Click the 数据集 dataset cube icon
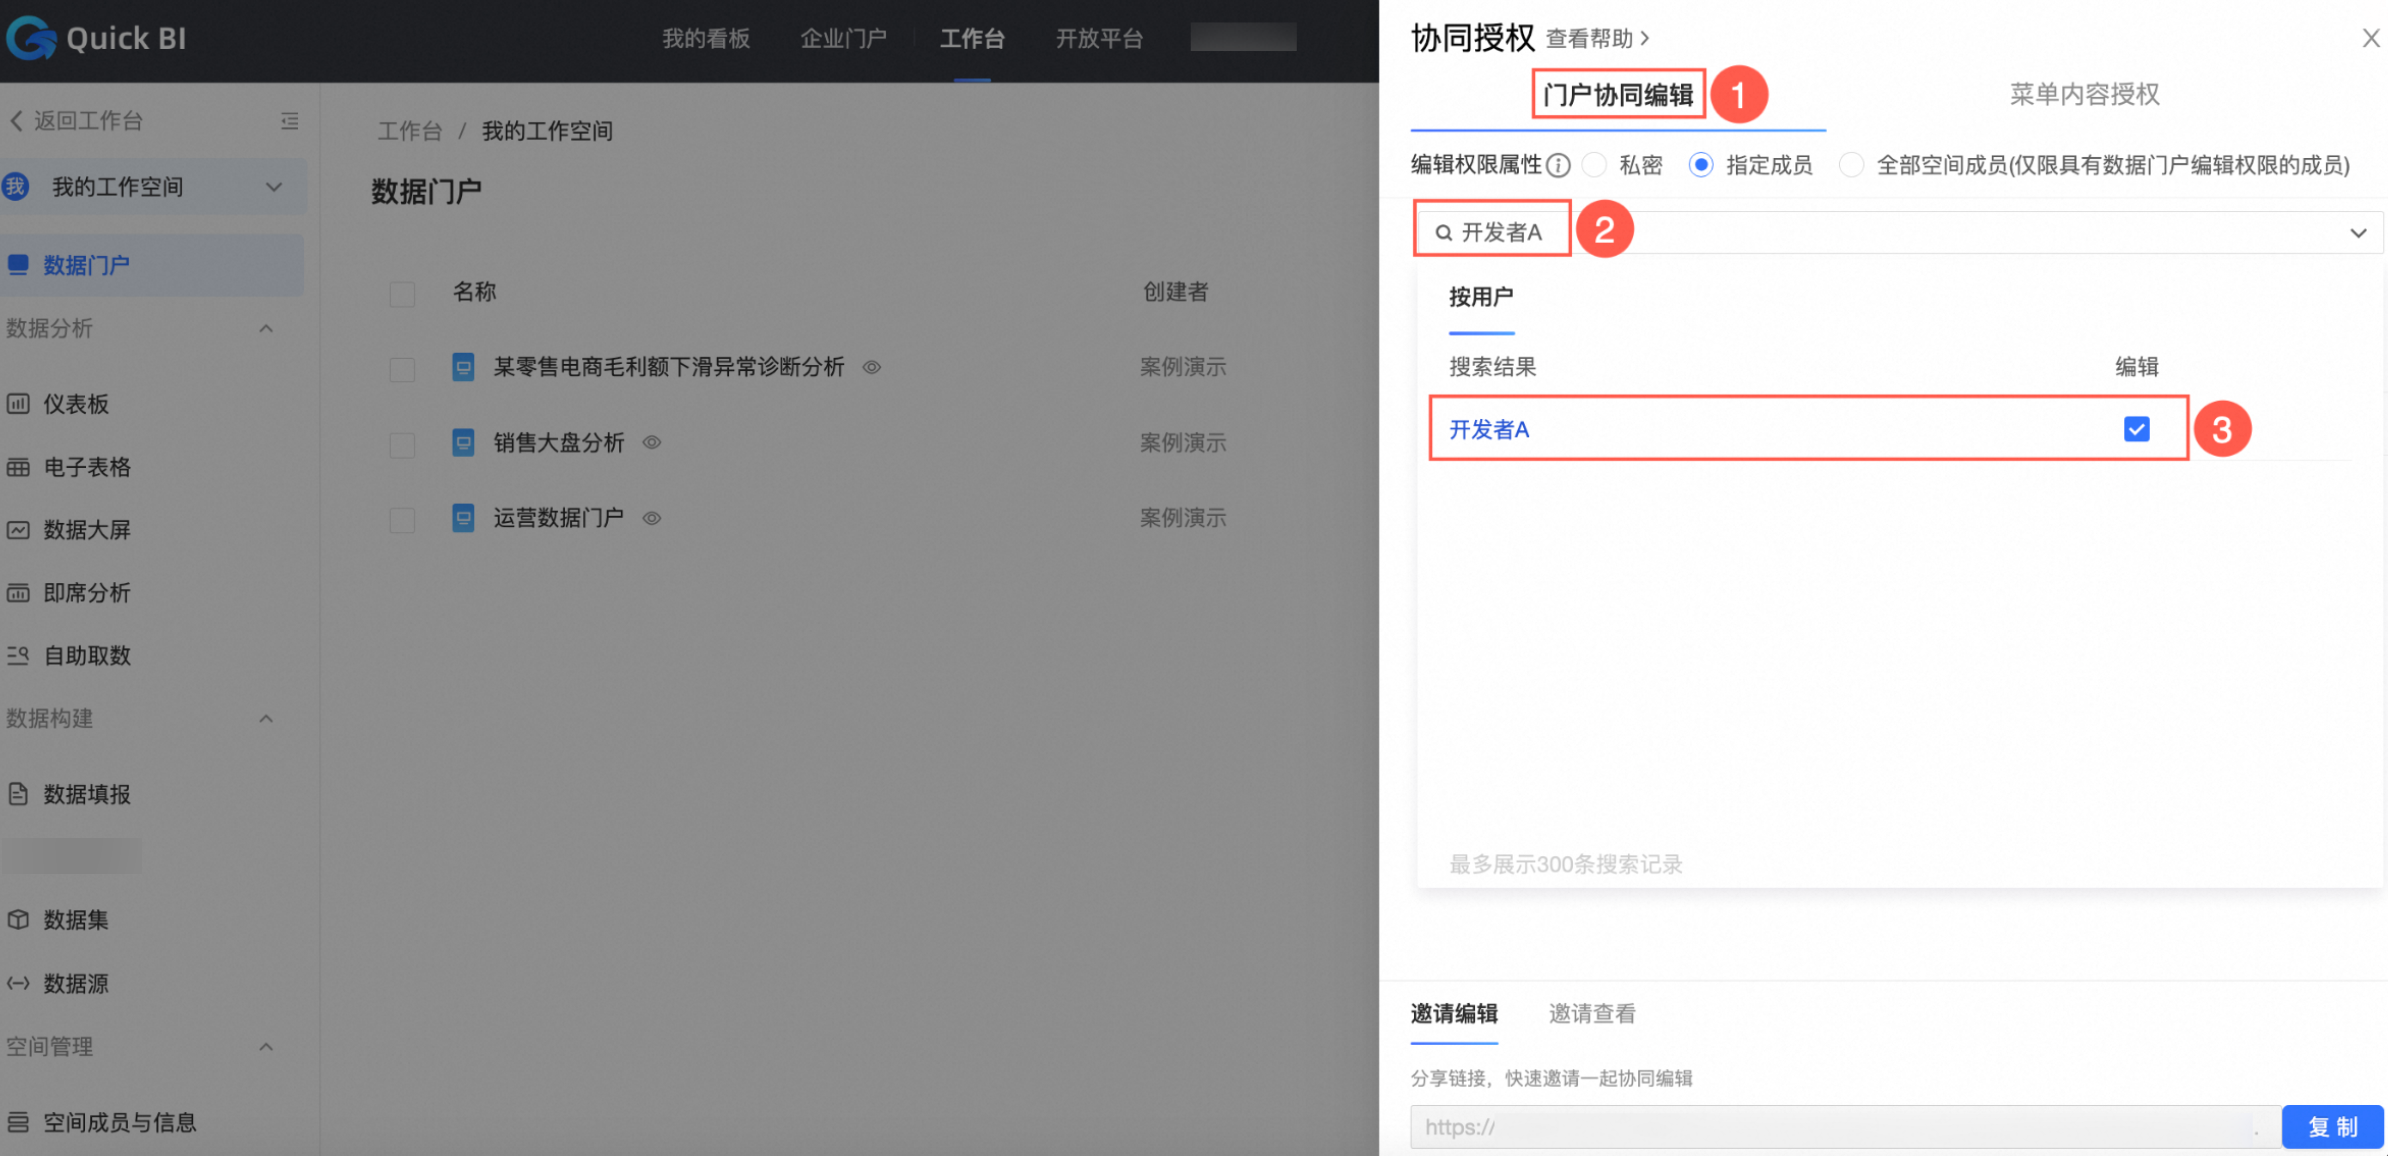Image resolution: width=2388 pixels, height=1156 pixels. (x=18, y=920)
